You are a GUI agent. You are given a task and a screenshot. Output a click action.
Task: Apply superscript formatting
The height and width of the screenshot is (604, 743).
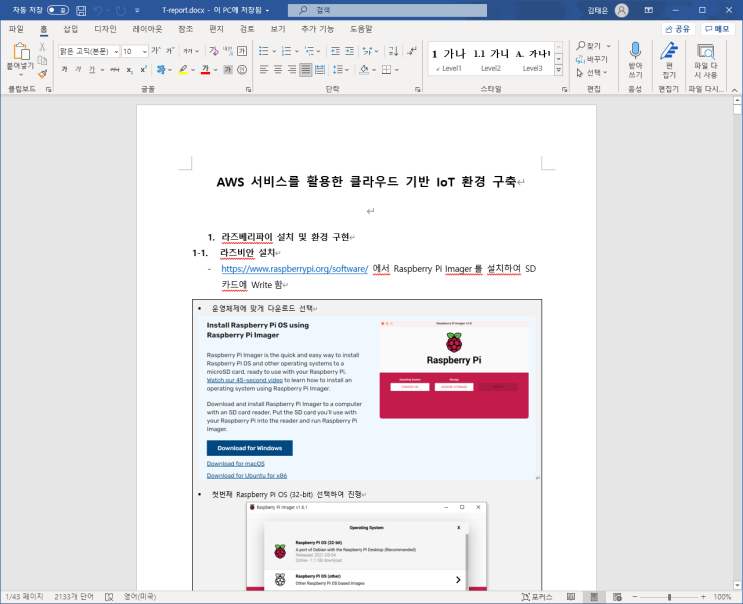[143, 70]
